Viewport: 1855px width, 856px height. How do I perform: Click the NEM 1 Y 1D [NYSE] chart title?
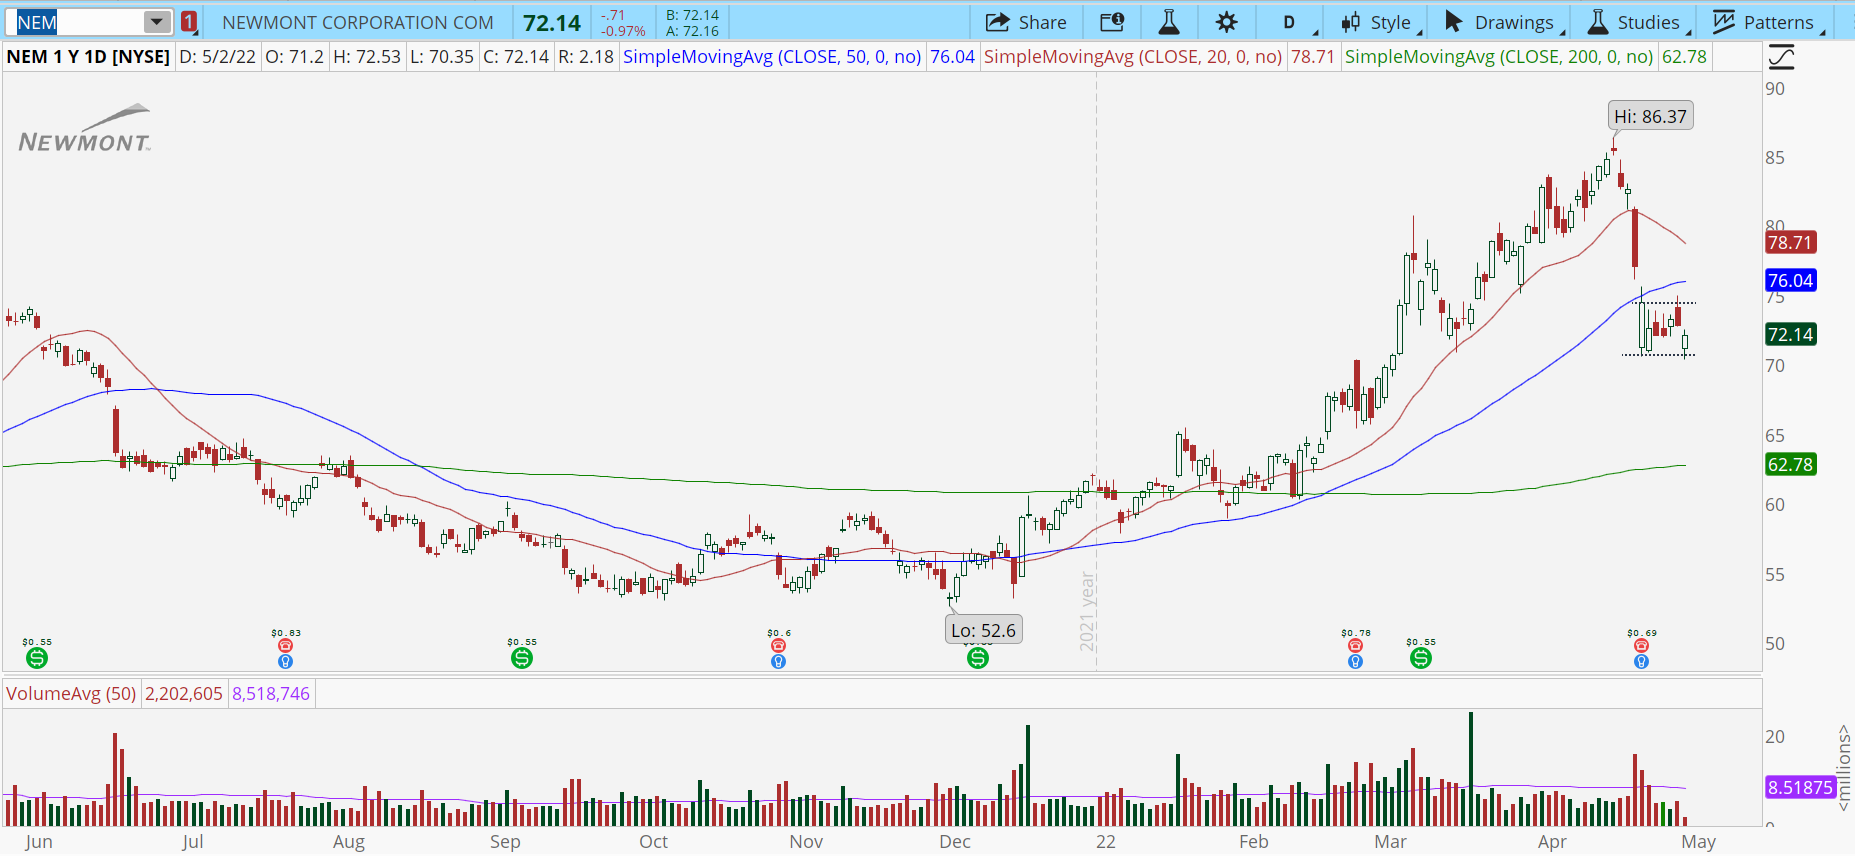[x=88, y=57]
